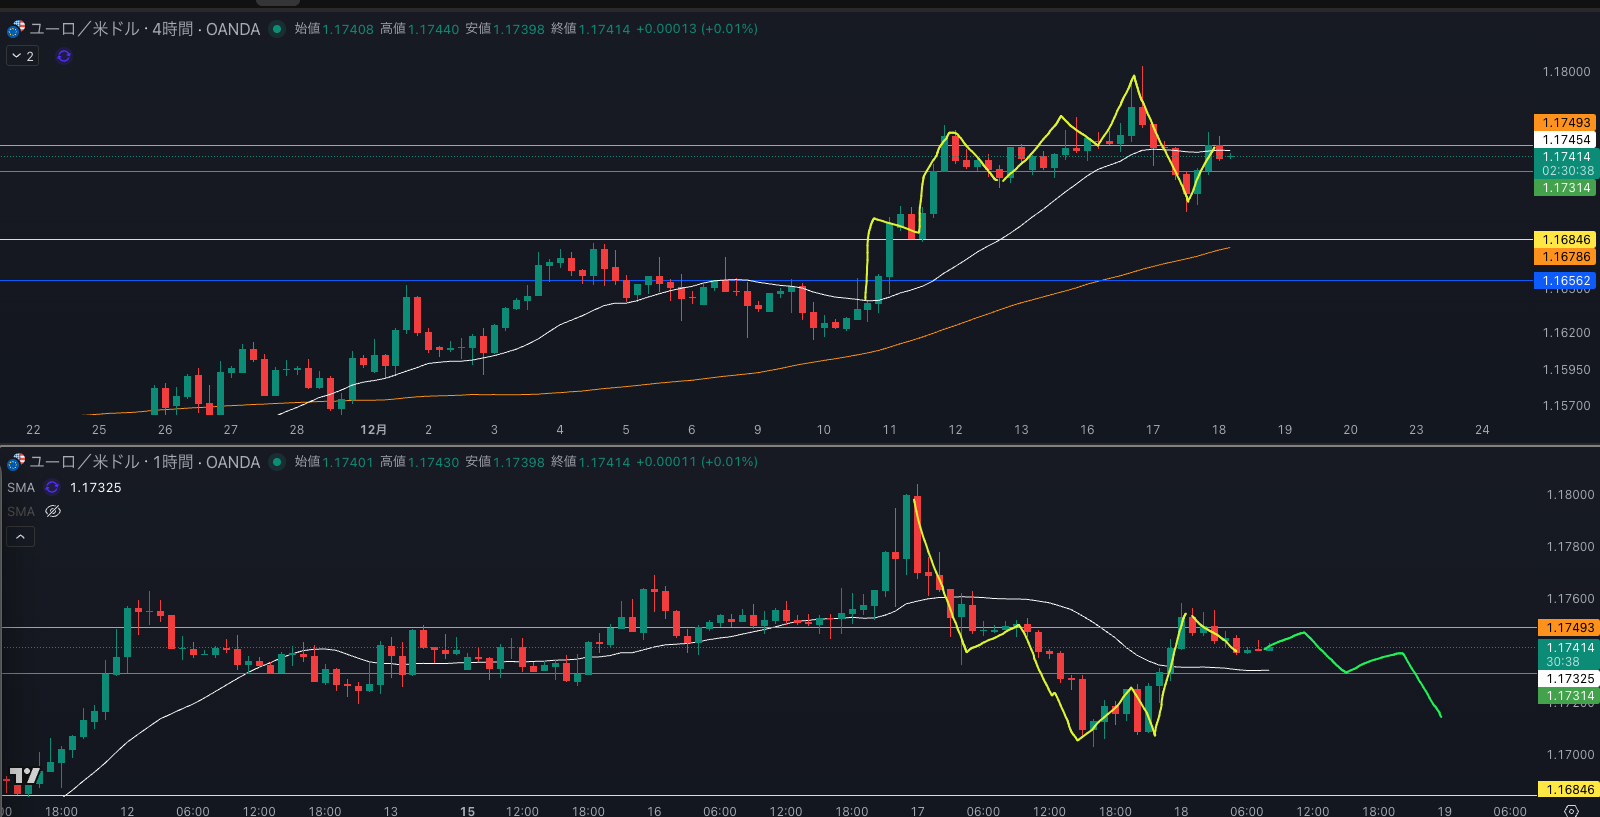Click the yellow 1.16846 price label on upper chart
Viewport: 1600px width, 817px height.
pyautogui.click(x=1565, y=240)
